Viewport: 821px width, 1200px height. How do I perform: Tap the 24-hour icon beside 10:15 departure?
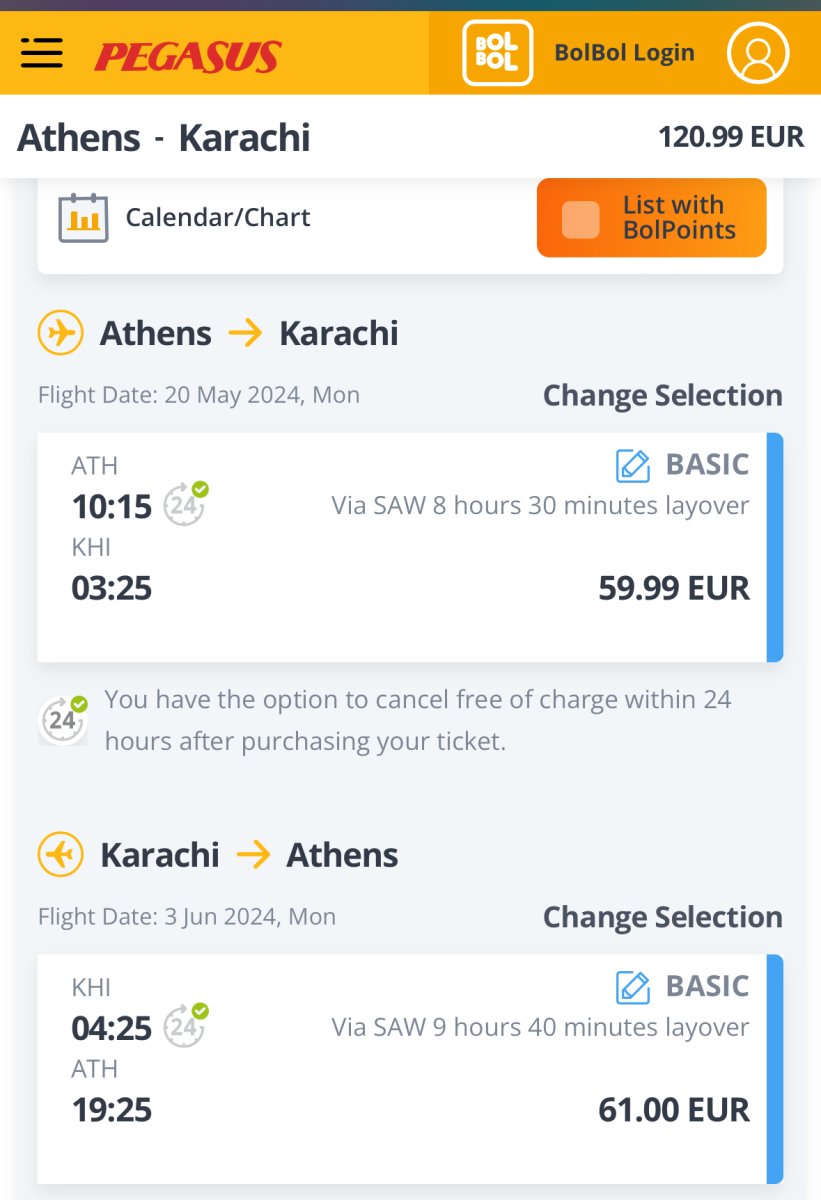tap(186, 503)
